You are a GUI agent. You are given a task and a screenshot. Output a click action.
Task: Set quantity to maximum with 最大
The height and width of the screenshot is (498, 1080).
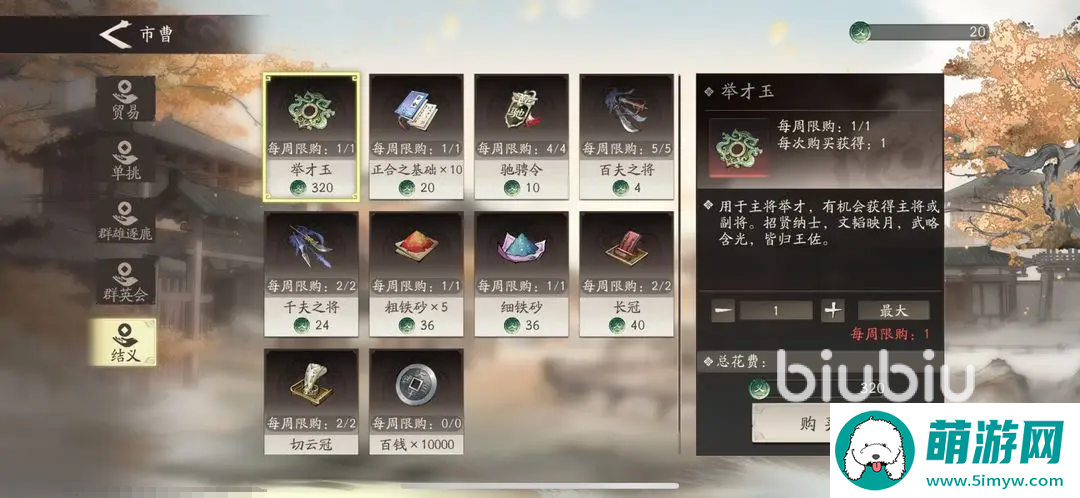pyautogui.click(x=893, y=311)
